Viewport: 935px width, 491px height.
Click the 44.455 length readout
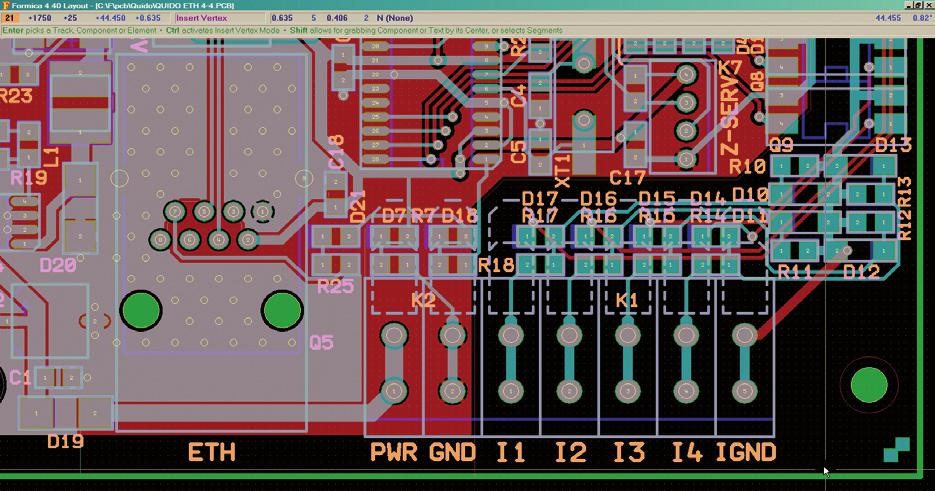pos(888,18)
